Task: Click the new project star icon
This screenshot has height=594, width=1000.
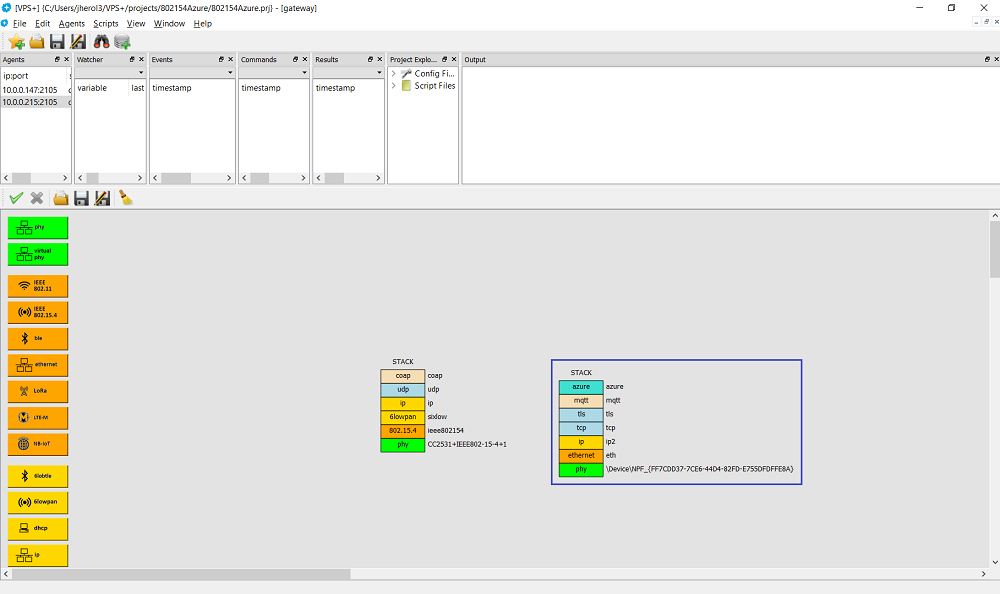Action: tap(17, 41)
